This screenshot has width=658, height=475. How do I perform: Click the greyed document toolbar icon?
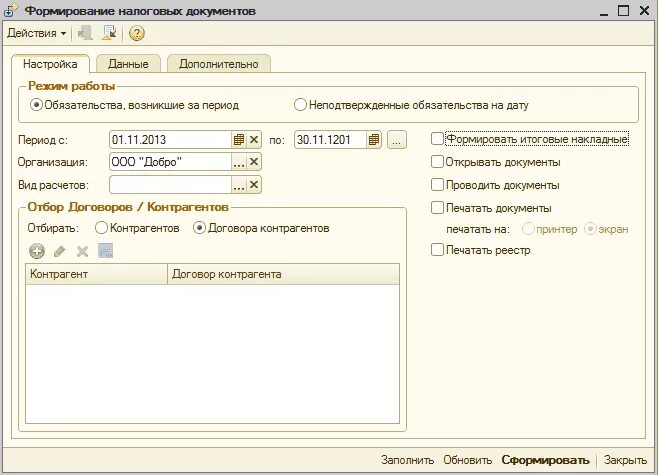(x=85, y=33)
